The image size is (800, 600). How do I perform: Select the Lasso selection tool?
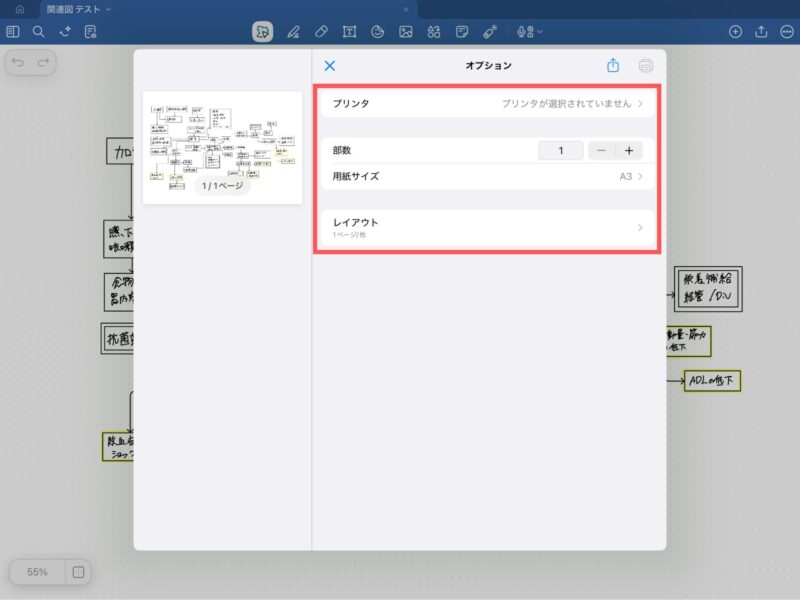pos(262,32)
